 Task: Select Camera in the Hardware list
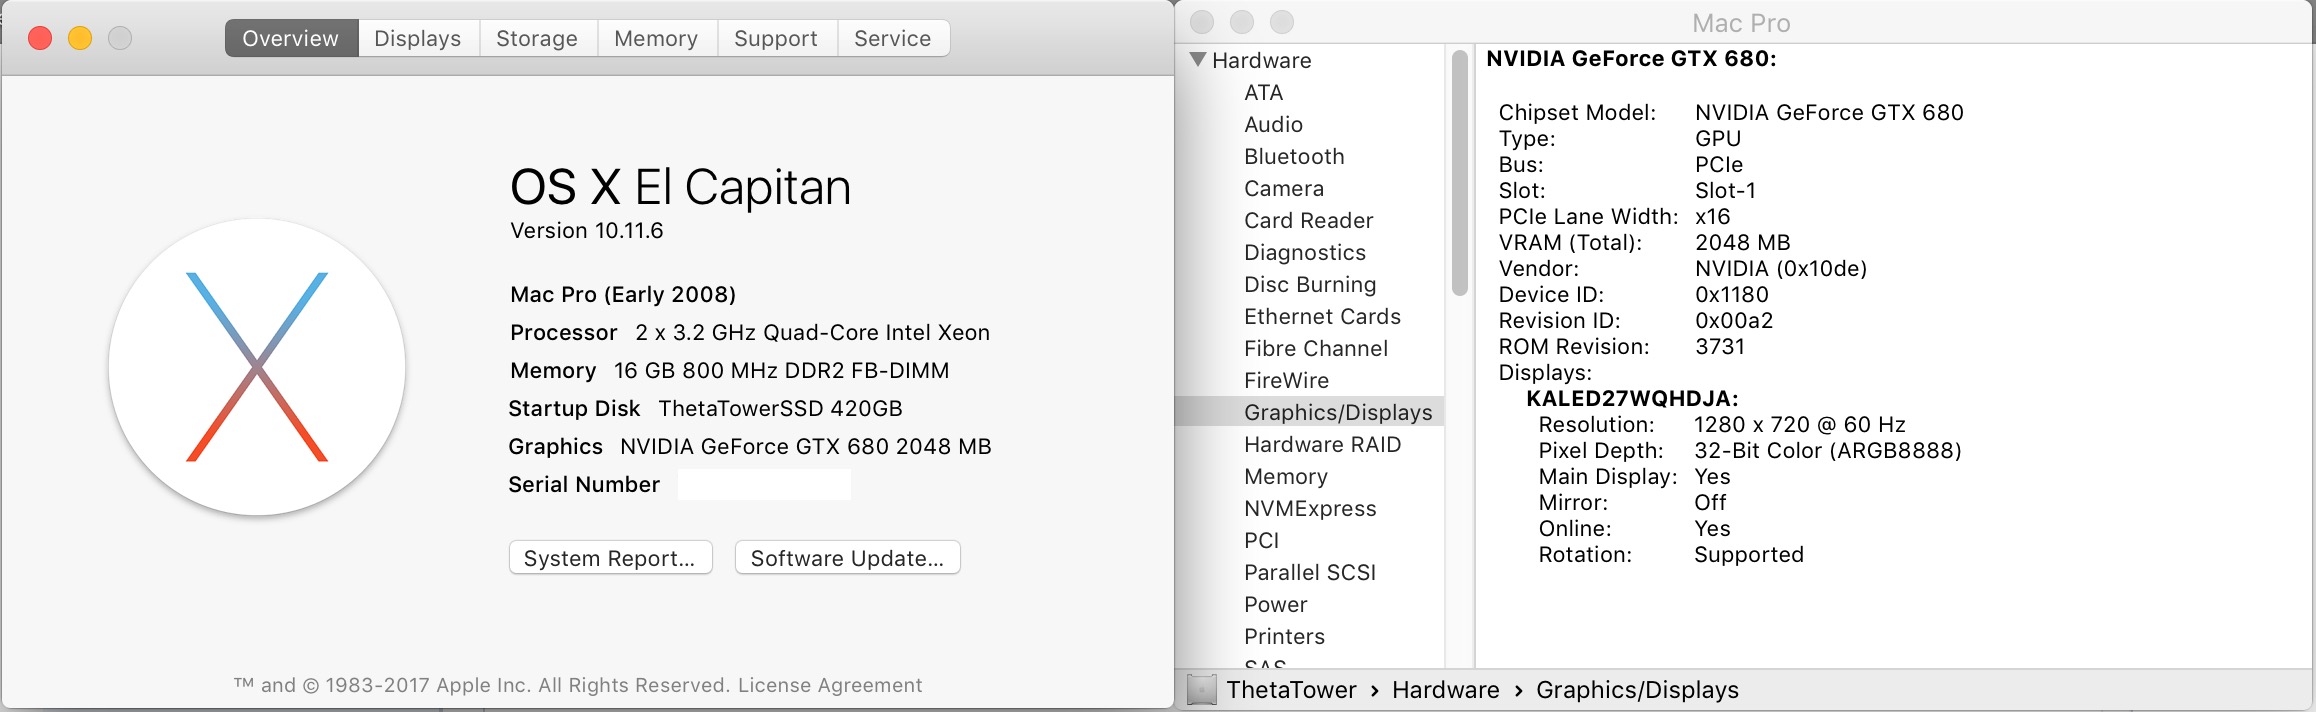(1284, 188)
